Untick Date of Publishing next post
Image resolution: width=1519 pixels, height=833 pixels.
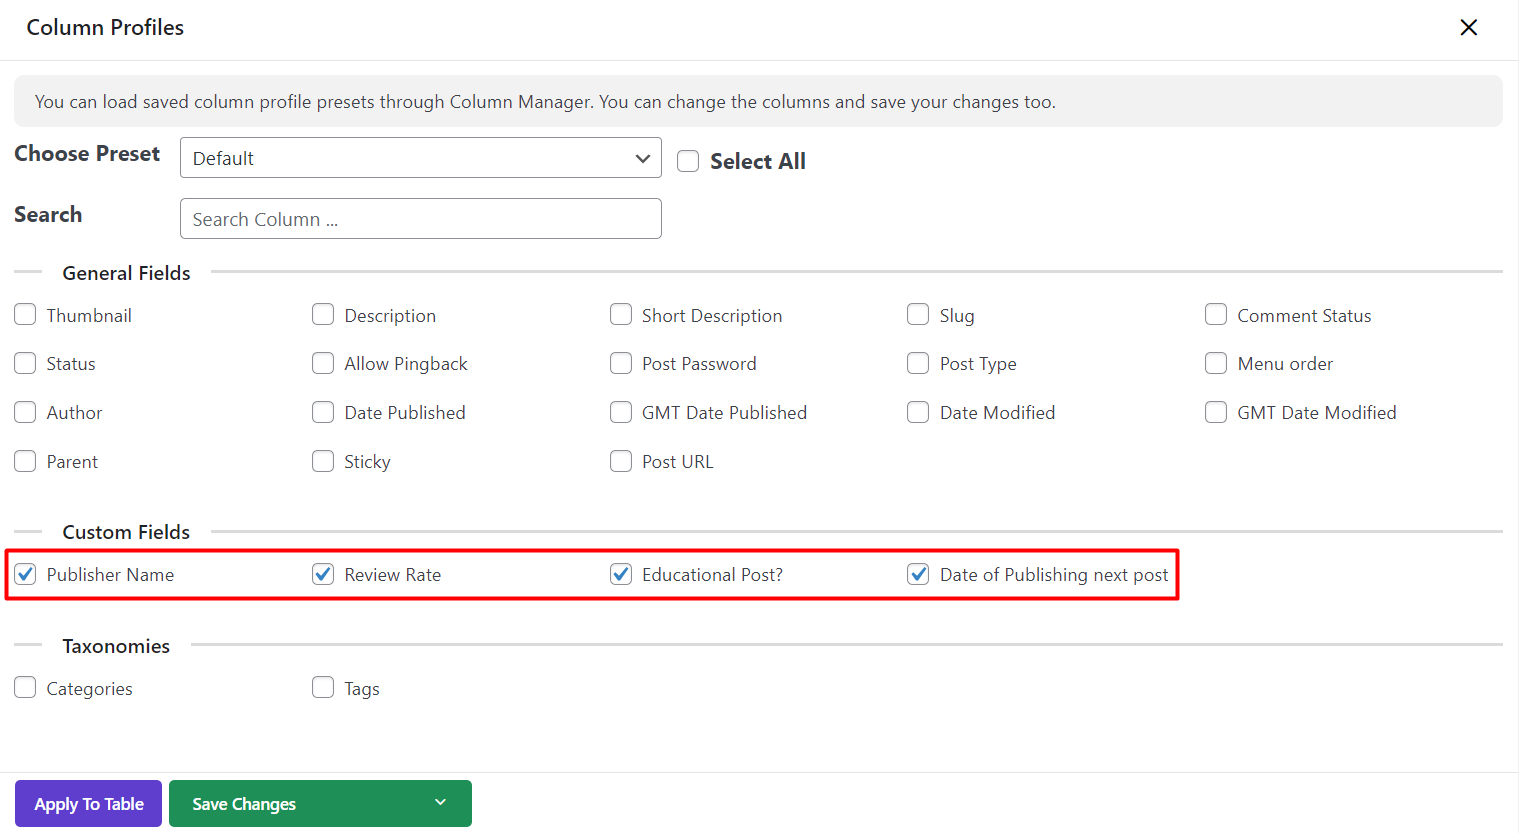918,574
